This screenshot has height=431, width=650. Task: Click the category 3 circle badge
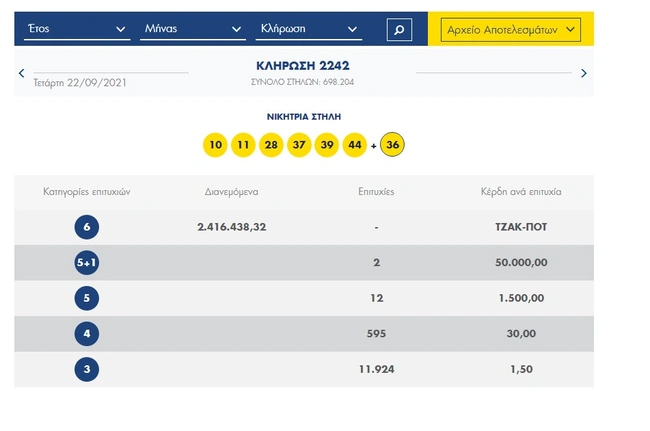[87, 370]
